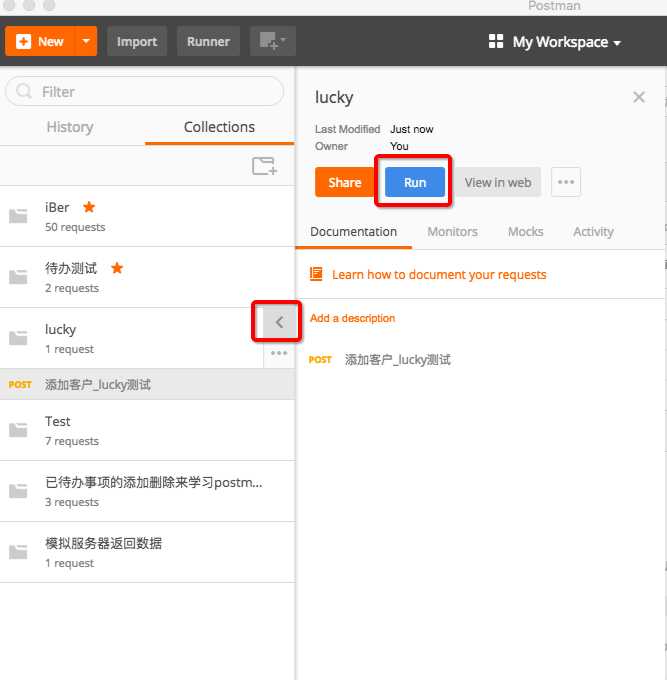Click the search magnifier icon in Filter
Screen dimensions: 667x680
coord(23,92)
